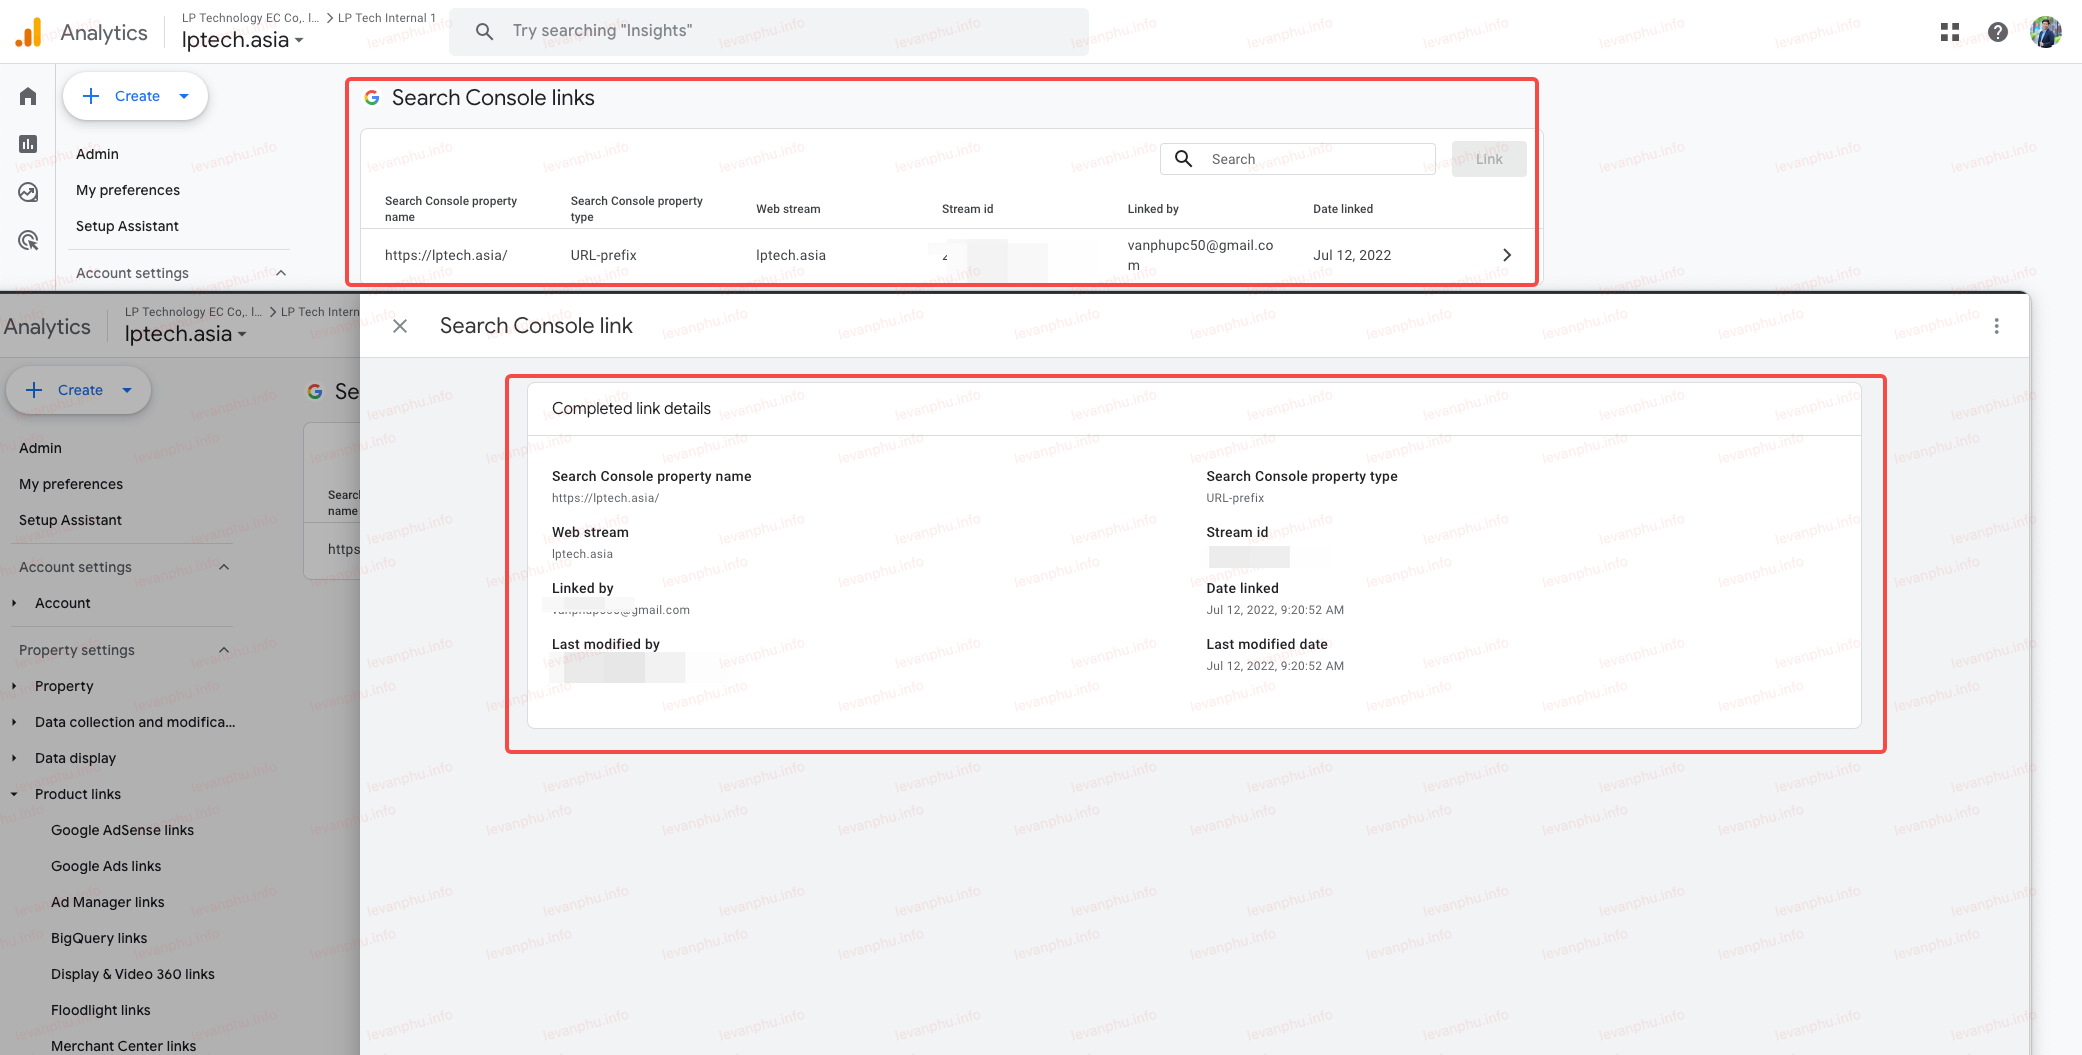Screen dimensions: 2082x1055
Task: Open the Home icon in left rail
Action: point(28,96)
